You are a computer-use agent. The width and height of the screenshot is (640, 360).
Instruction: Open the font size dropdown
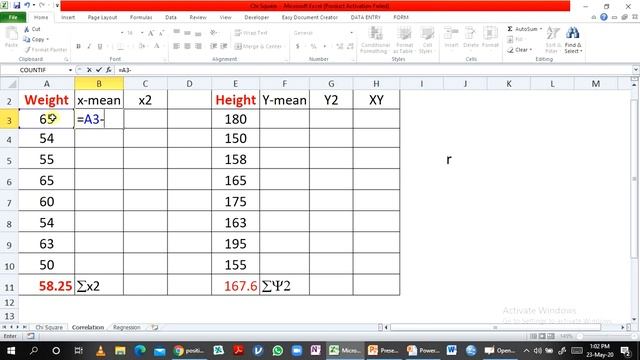click(x=142, y=33)
